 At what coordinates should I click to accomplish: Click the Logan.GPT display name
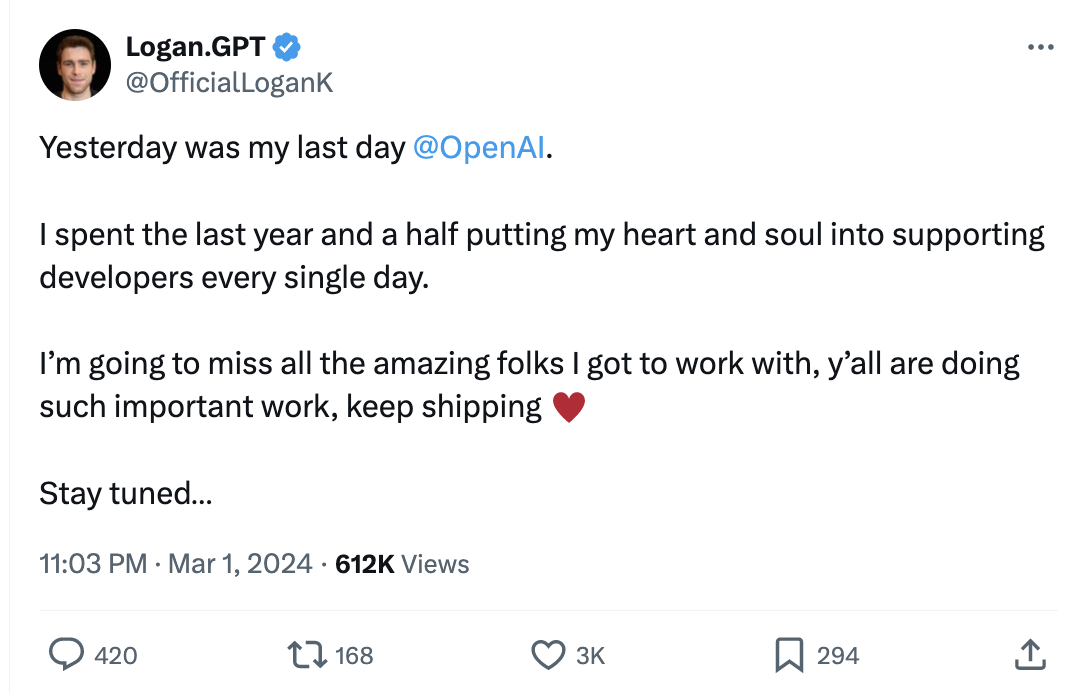(196, 46)
